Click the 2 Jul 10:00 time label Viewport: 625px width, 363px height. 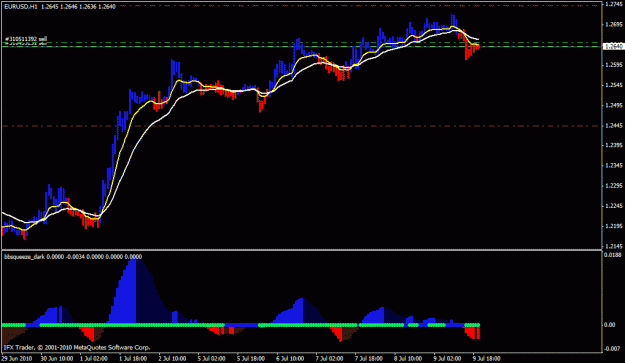click(173, 359)
